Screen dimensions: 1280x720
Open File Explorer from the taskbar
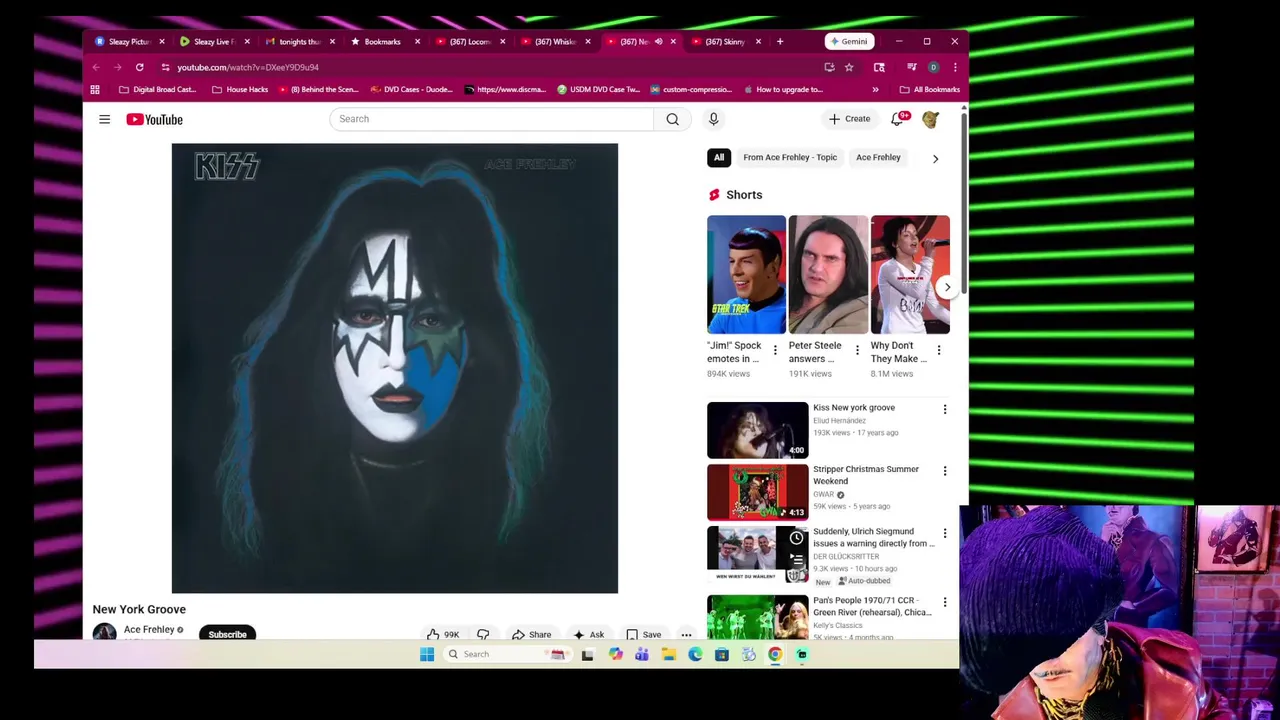(669, 654)
